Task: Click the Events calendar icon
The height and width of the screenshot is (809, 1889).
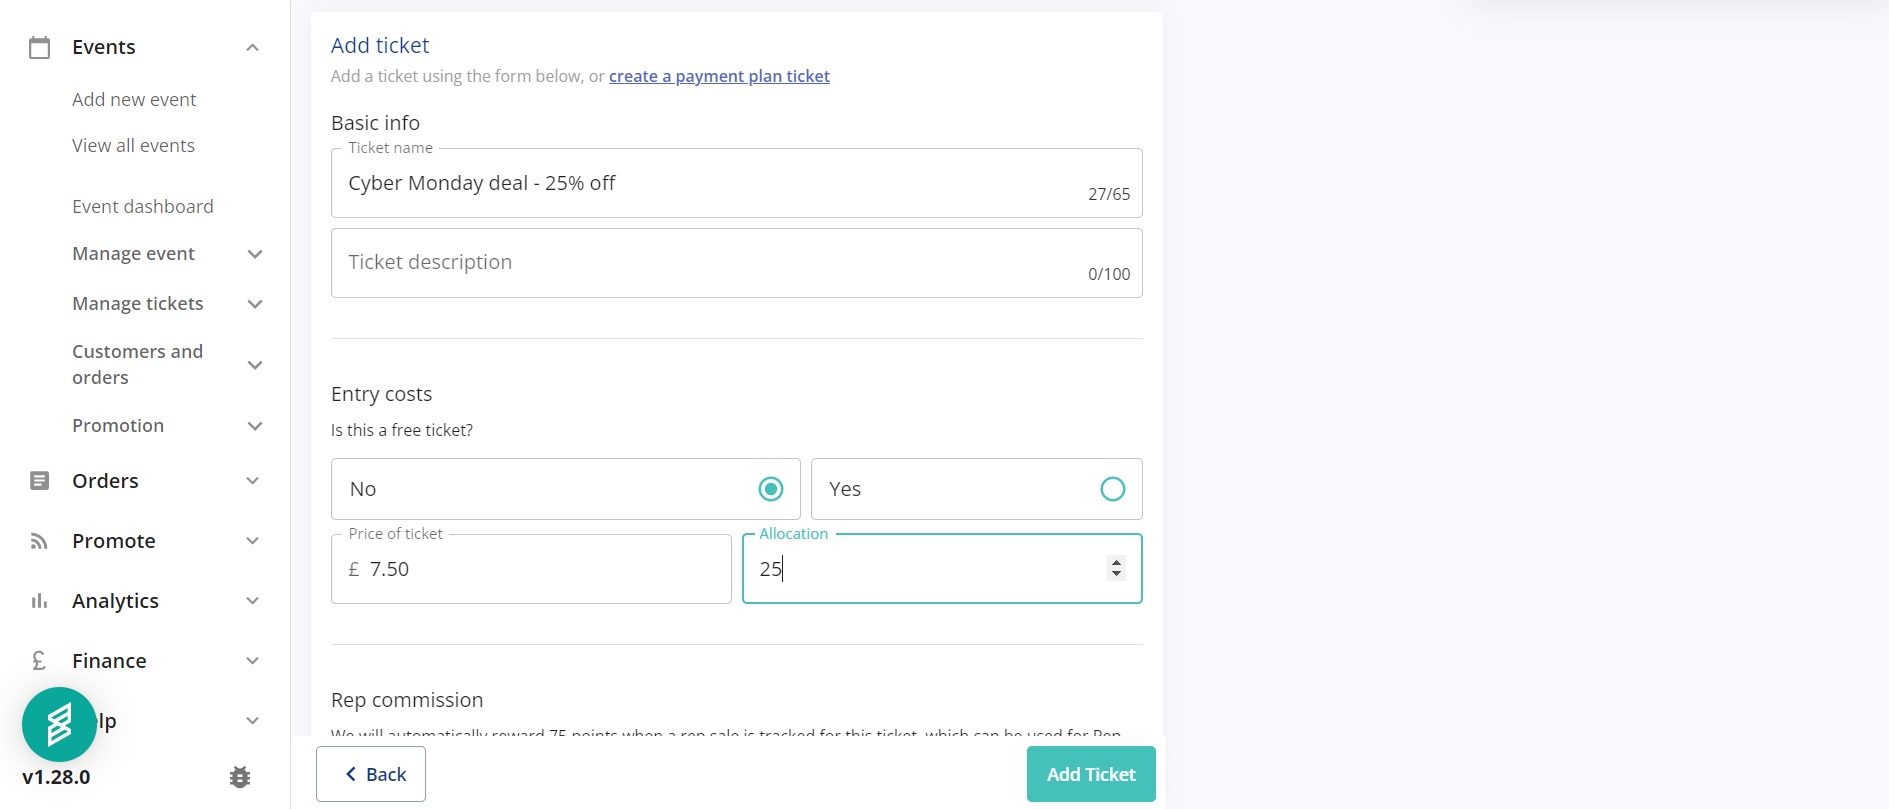Action: (x=39, y=47)
